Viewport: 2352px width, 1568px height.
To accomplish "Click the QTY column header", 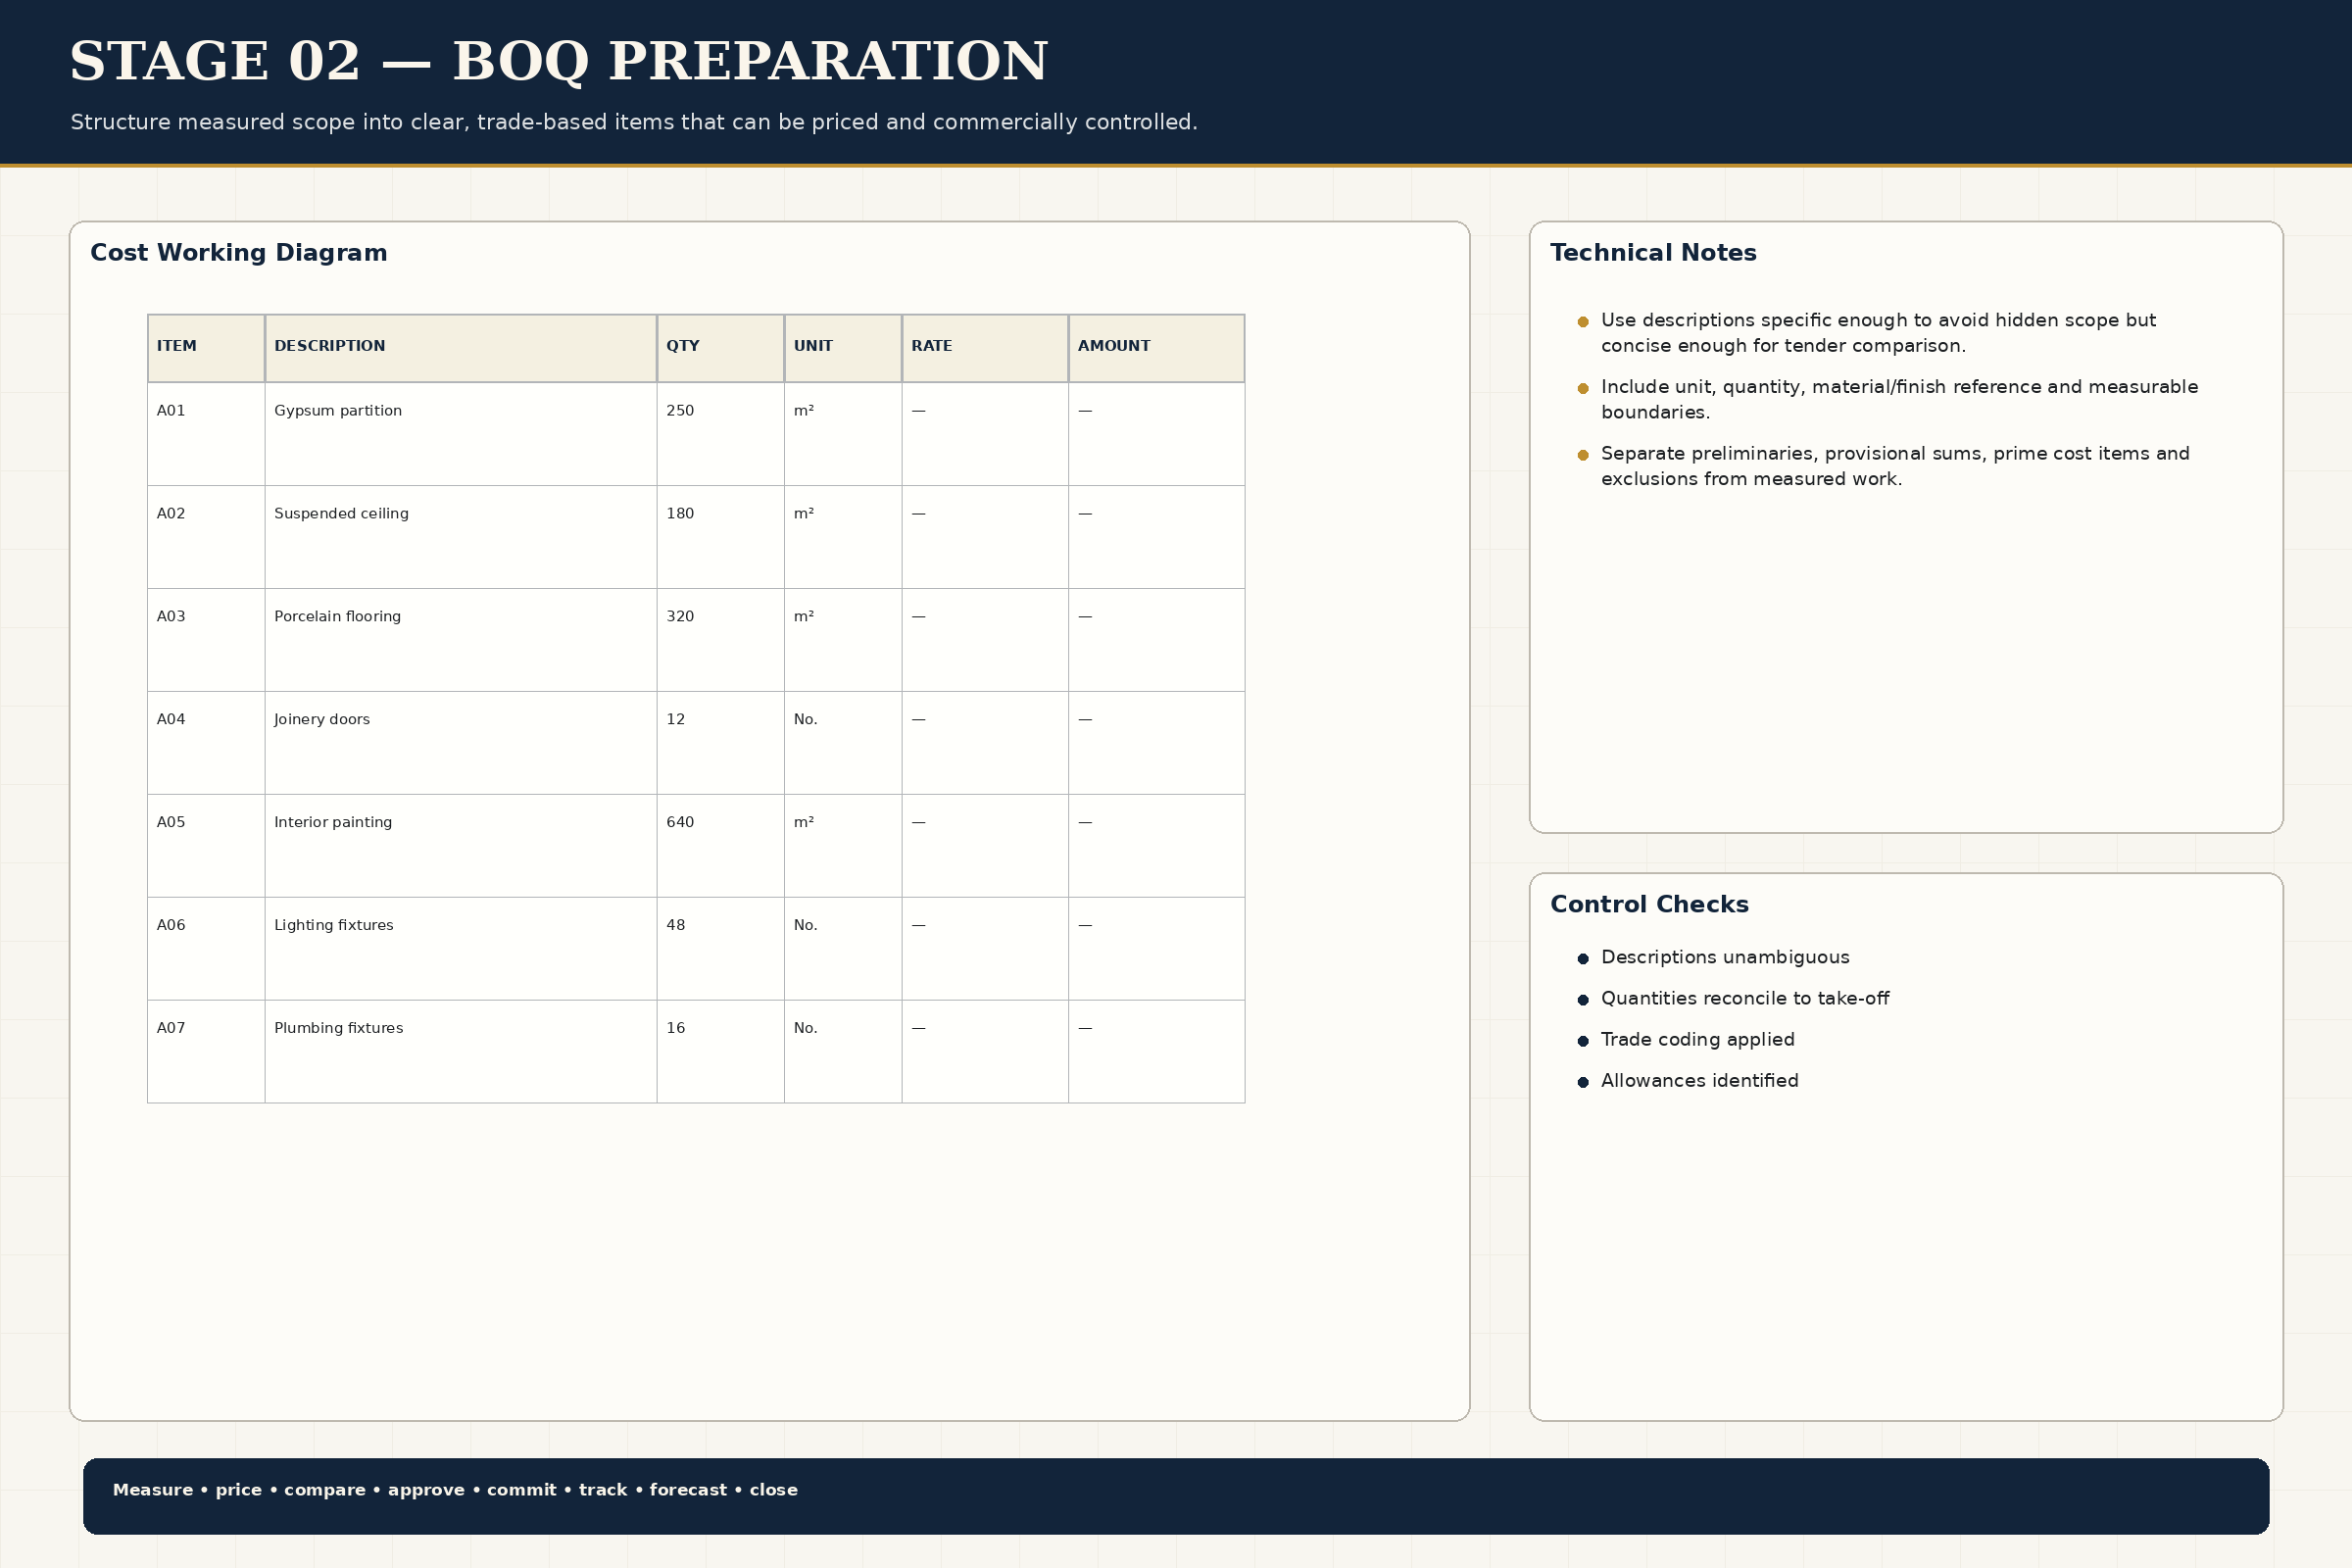I will pyautogui.click(x=720, y=348).
